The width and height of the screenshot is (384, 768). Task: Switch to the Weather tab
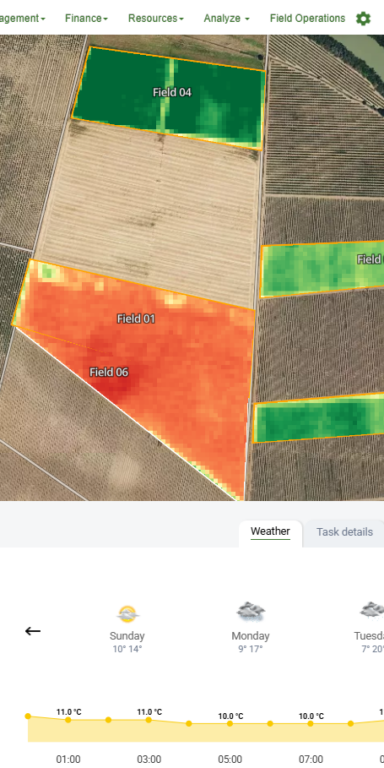pyautogui.click(x=270, y=531)
